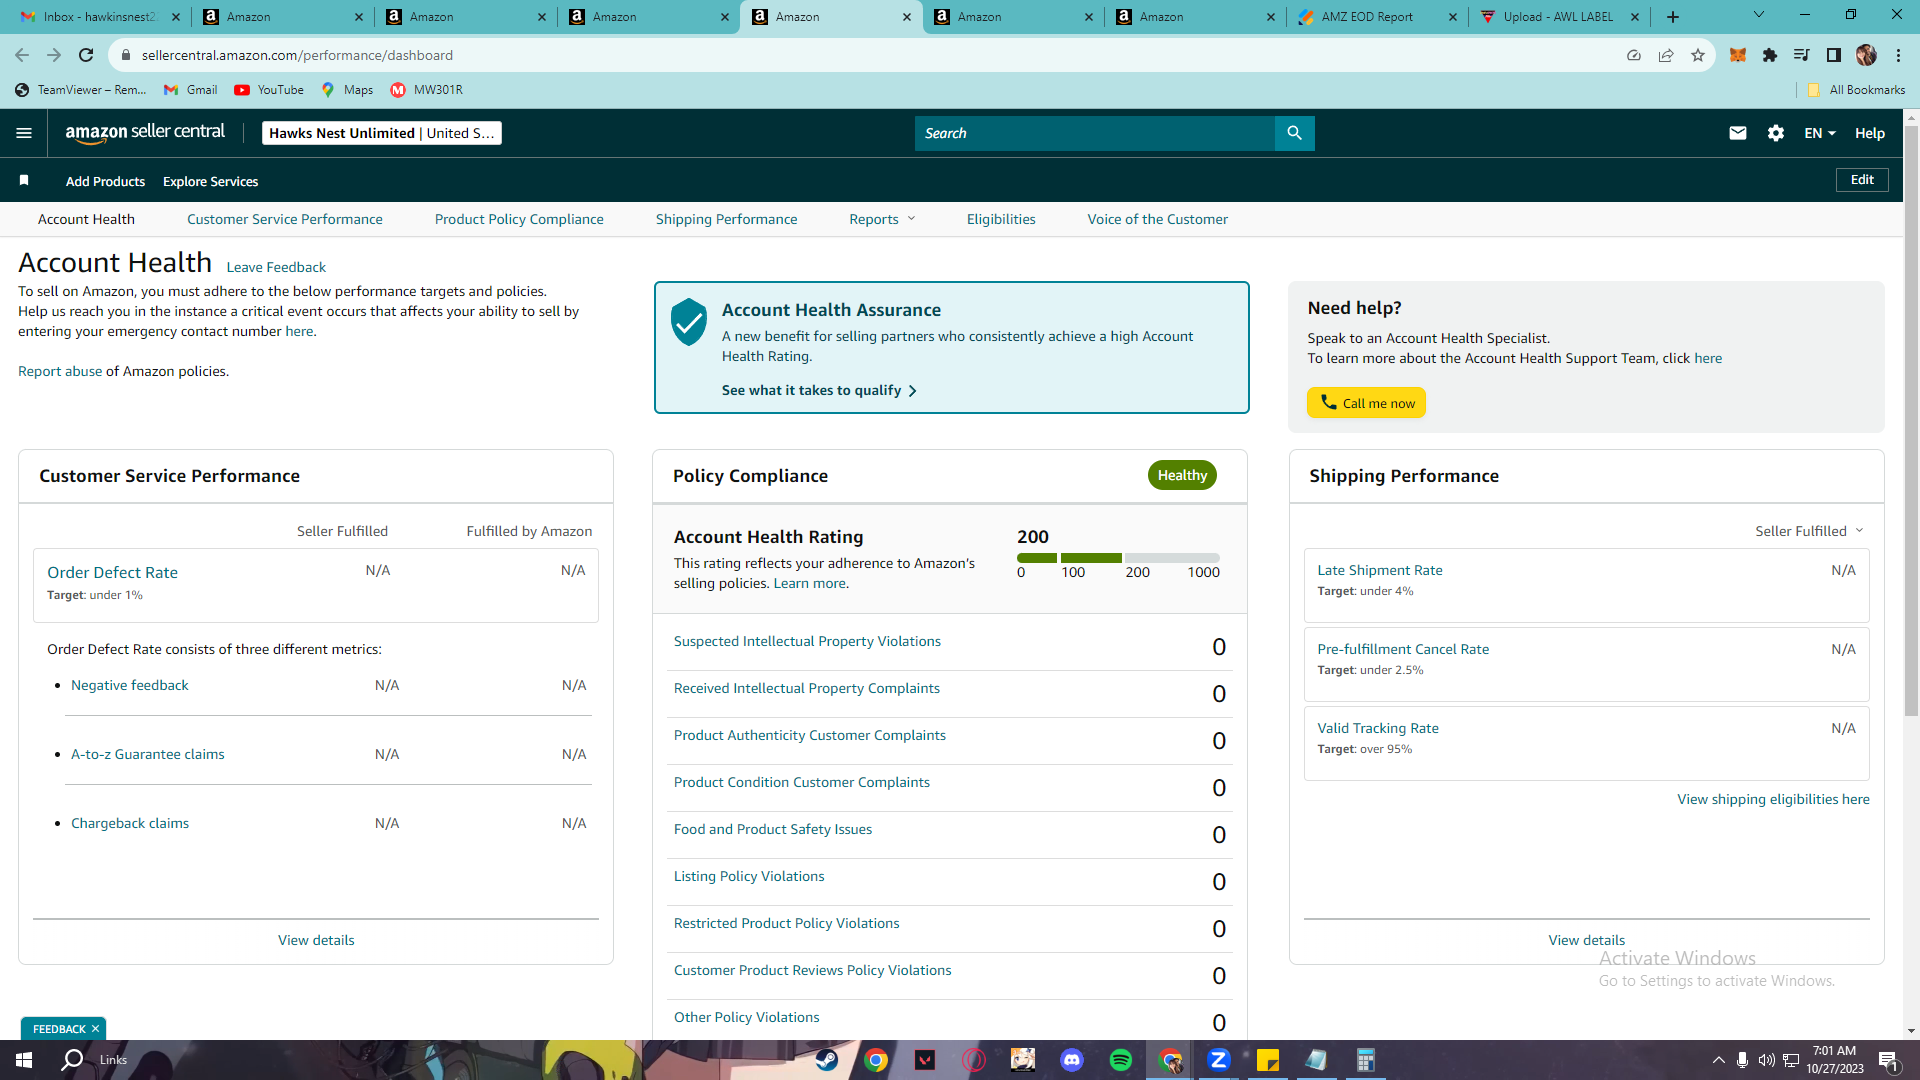The image size is (1920, 1080).
Task: Open the Eligibilities tab
Action: point(1001,219)
